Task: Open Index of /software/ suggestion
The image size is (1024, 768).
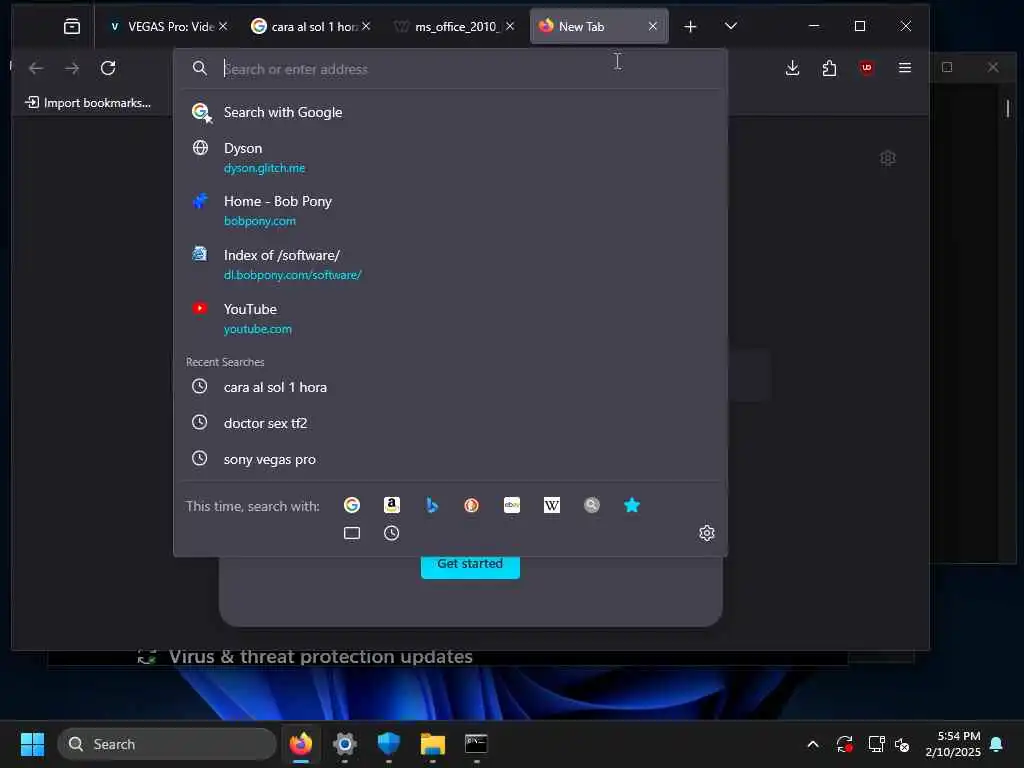Action: tap(451, 264)
